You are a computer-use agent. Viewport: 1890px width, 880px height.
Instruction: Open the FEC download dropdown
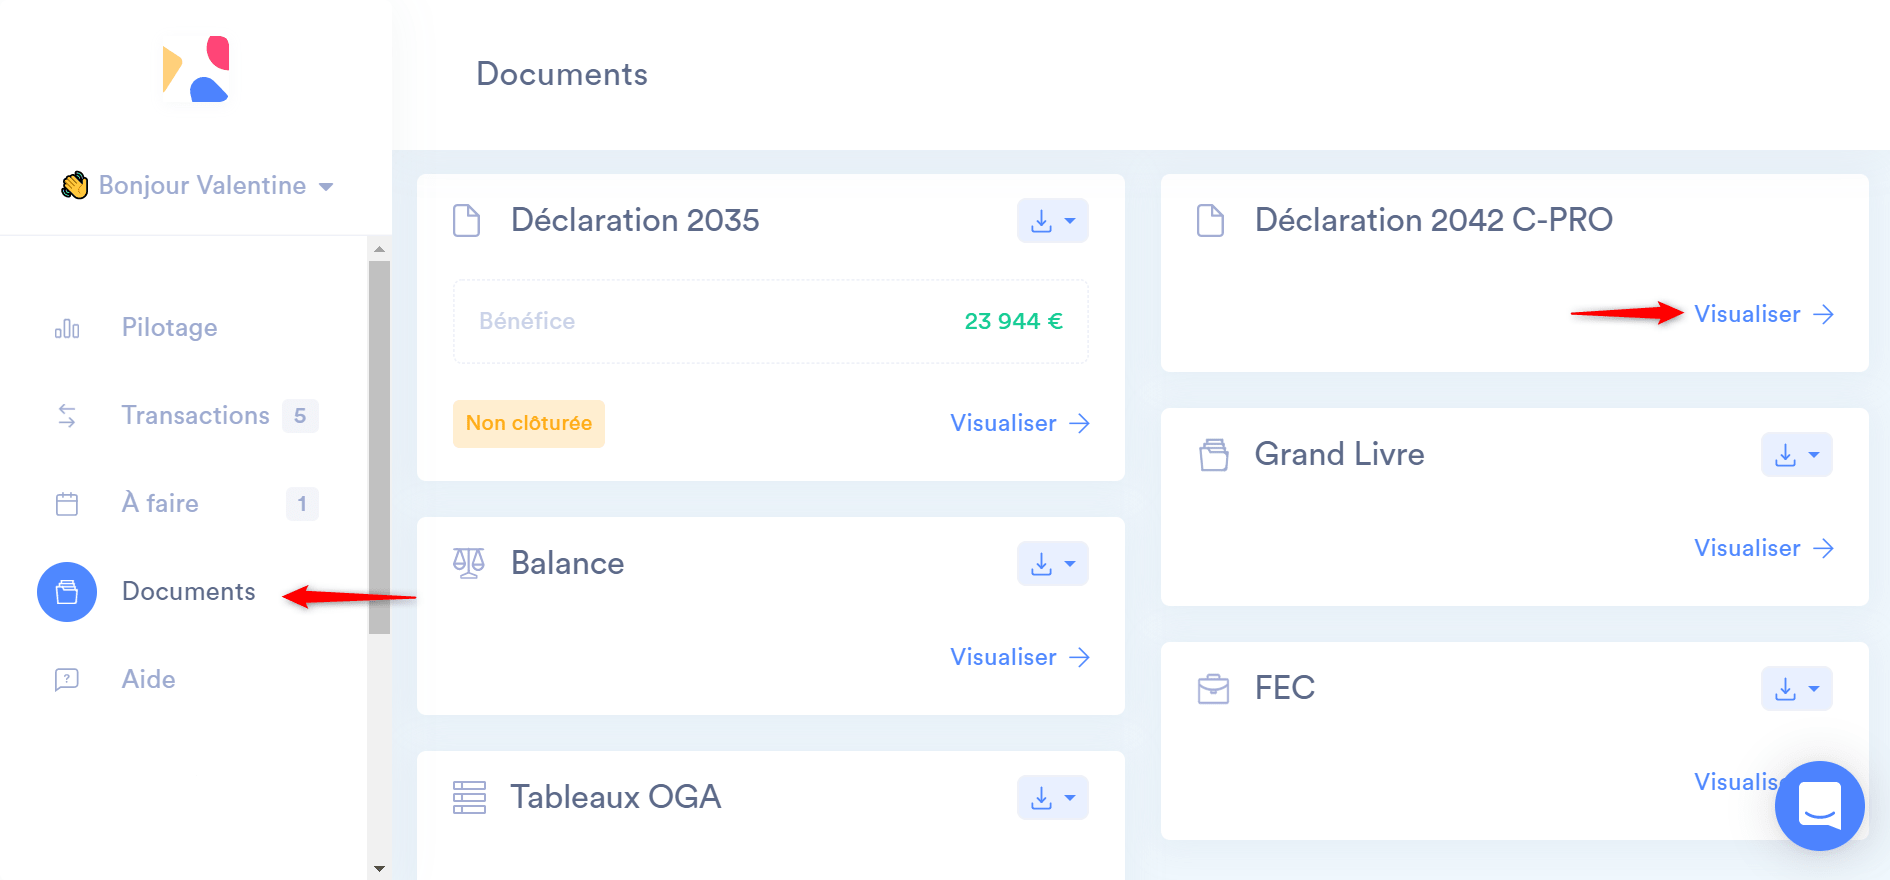coord(1796,689)
